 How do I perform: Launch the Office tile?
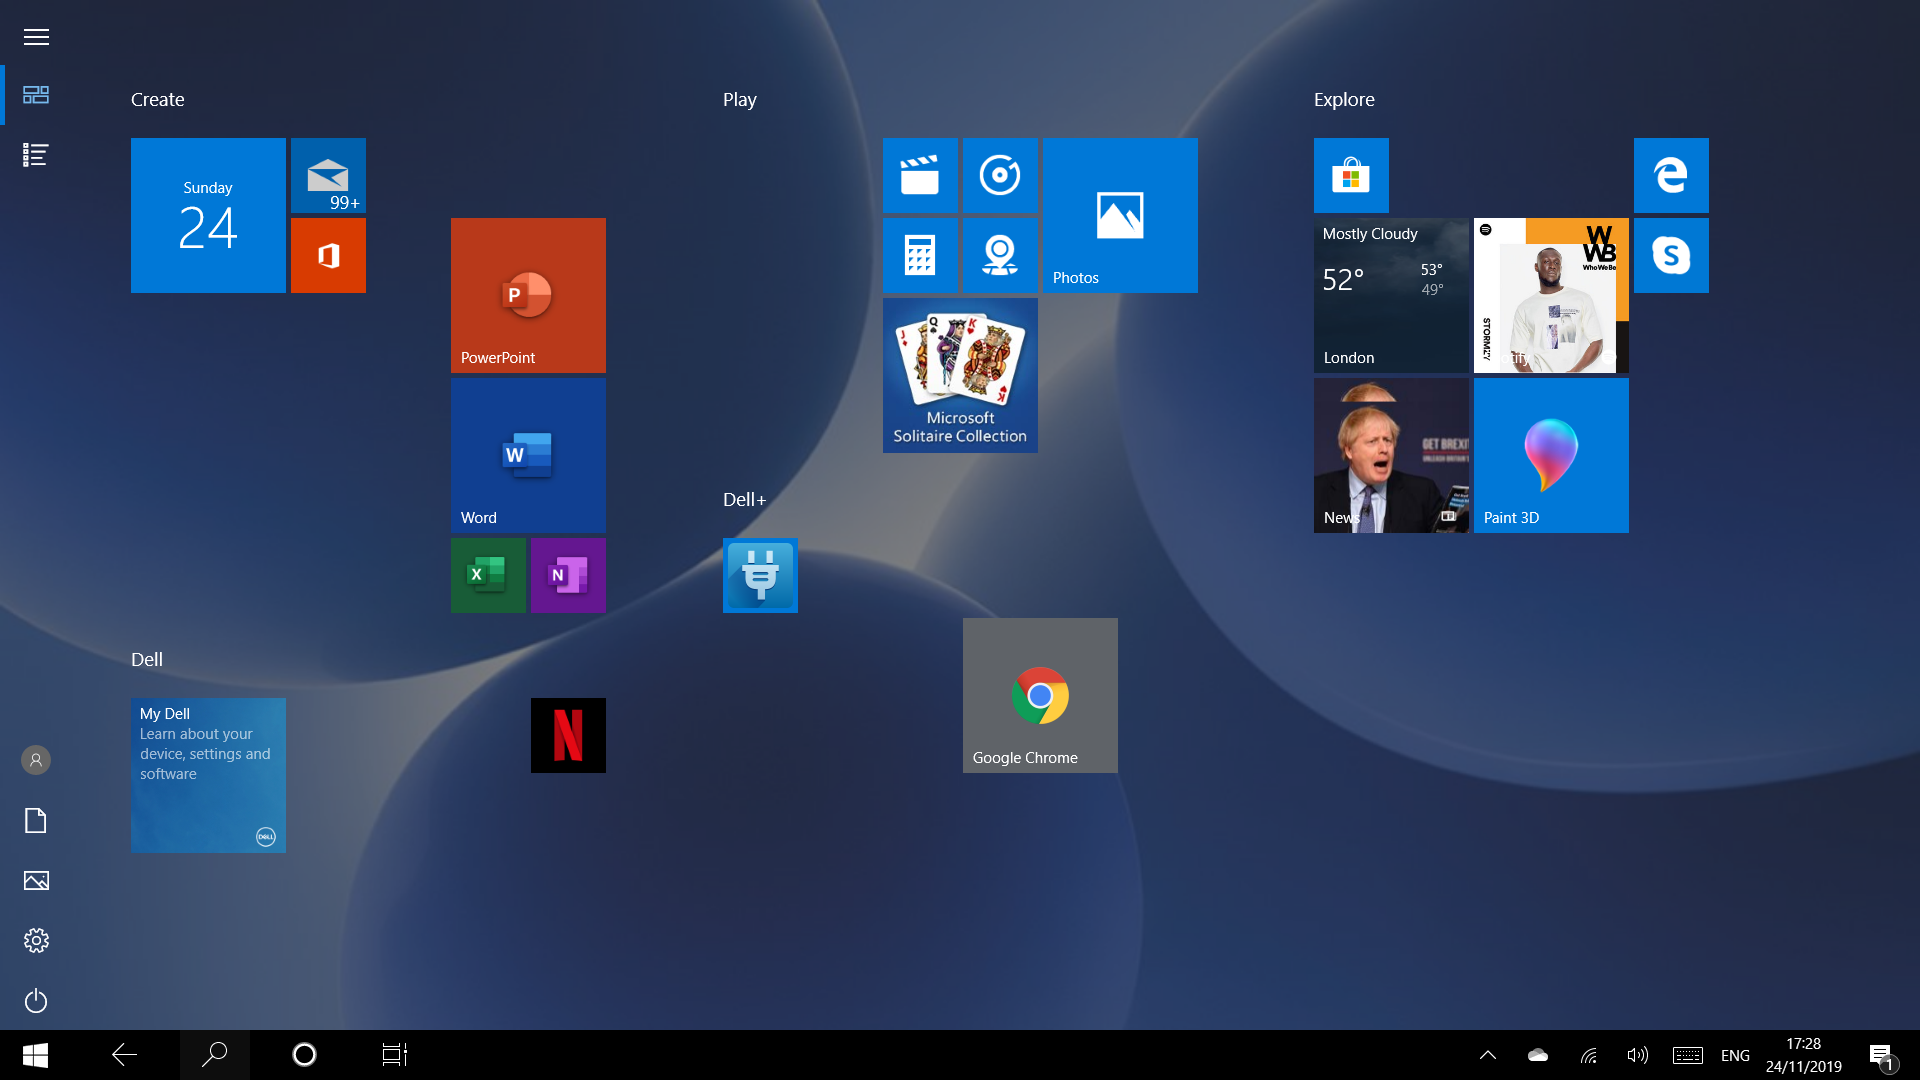point(328,255)
